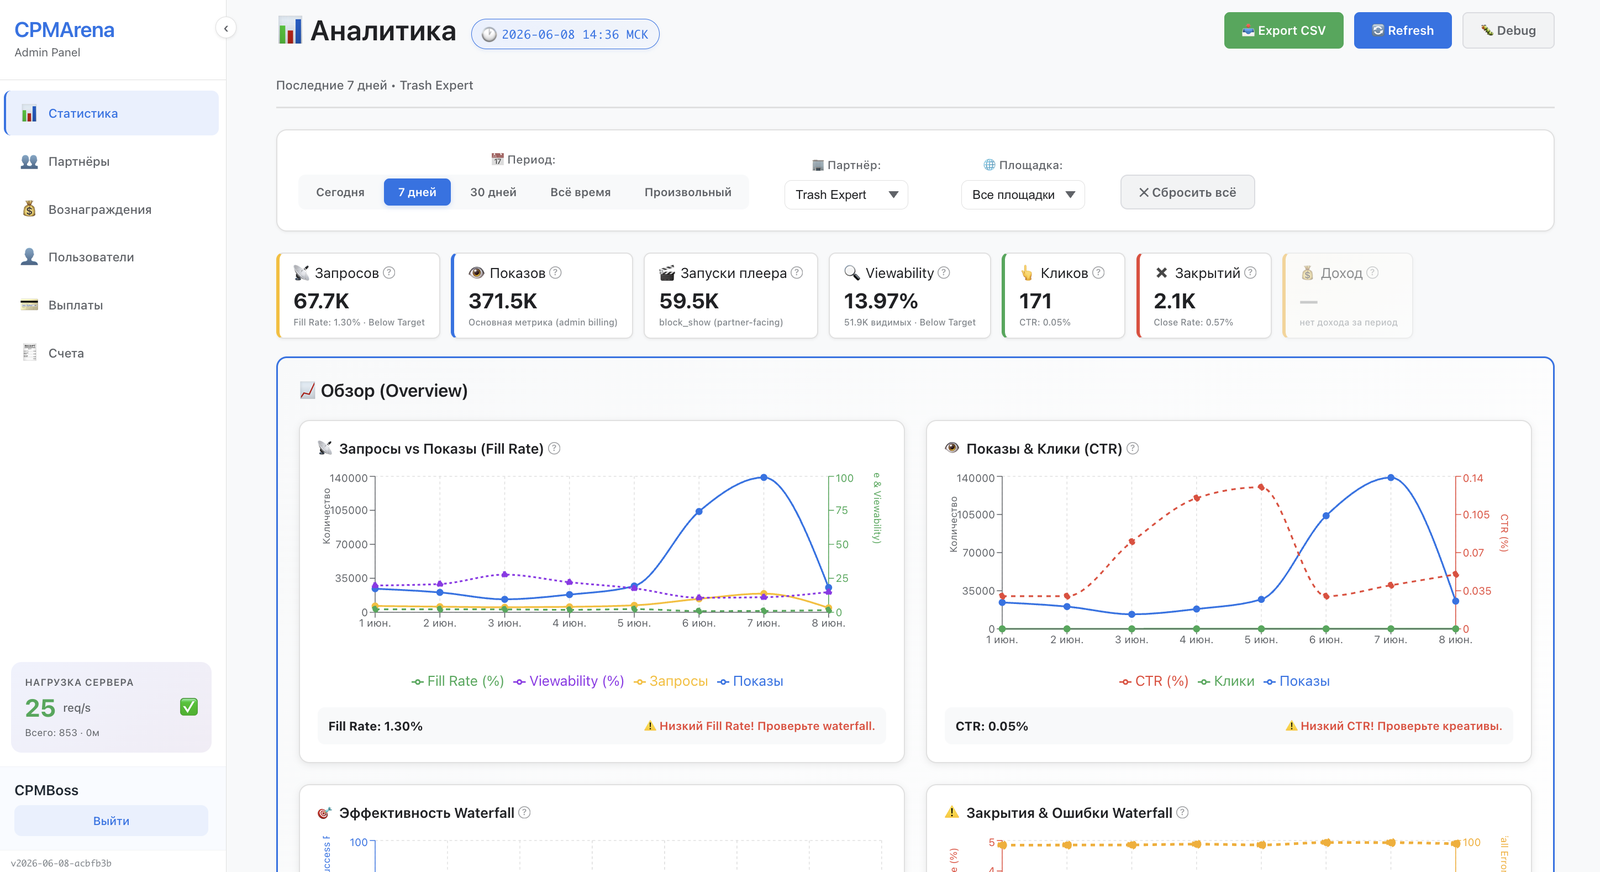Collapse the sidebar with the chevron button

pyautogui.click(x=226, y=28)
